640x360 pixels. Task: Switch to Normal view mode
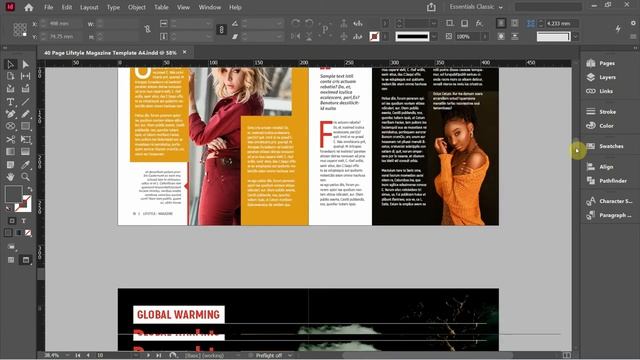(11, 260)
